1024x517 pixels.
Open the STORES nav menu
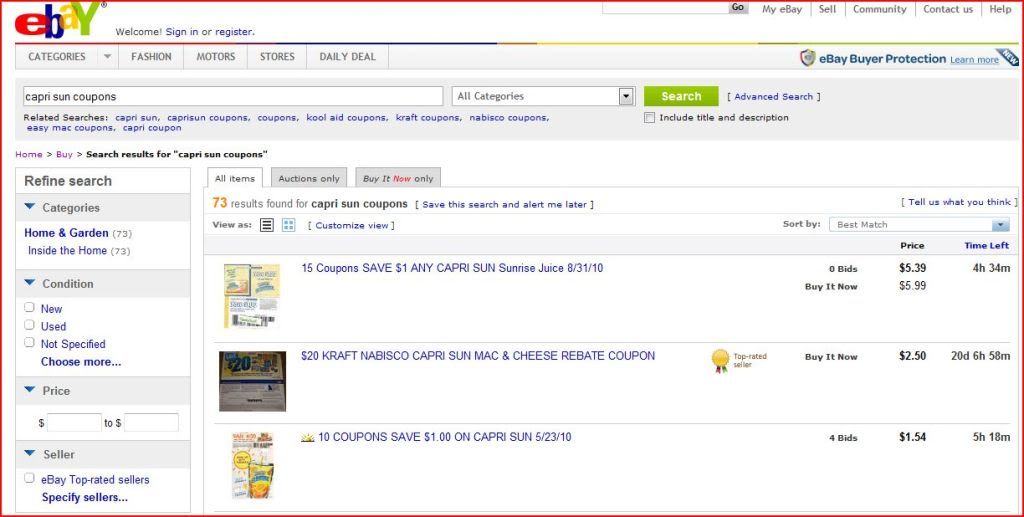click(277, 57)
